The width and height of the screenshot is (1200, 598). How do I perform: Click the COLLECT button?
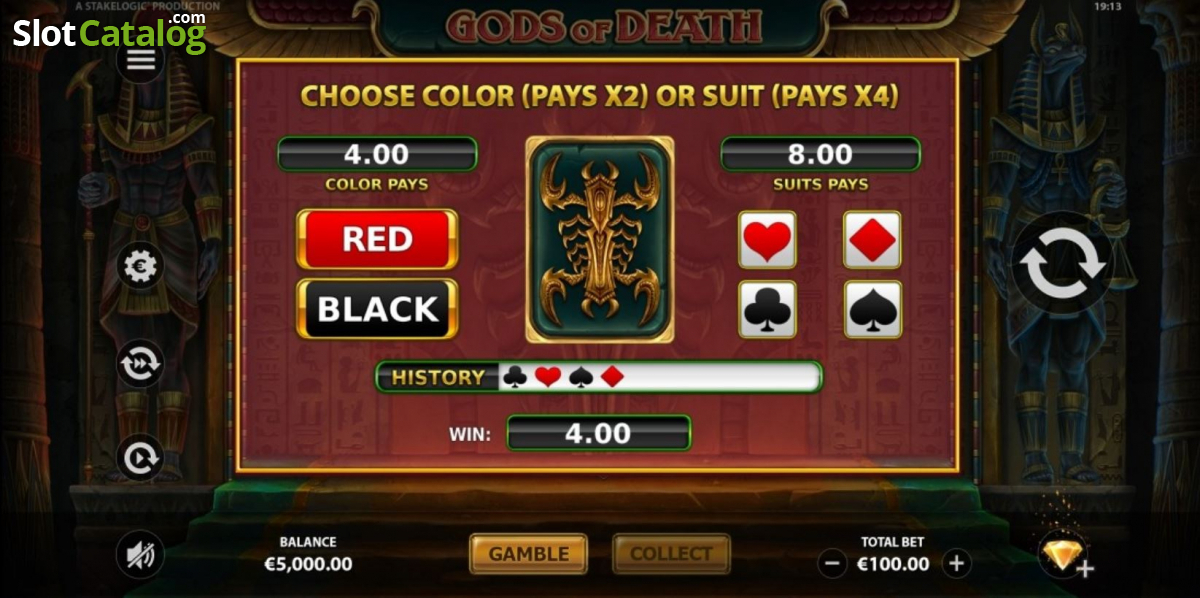click(671, 554)
